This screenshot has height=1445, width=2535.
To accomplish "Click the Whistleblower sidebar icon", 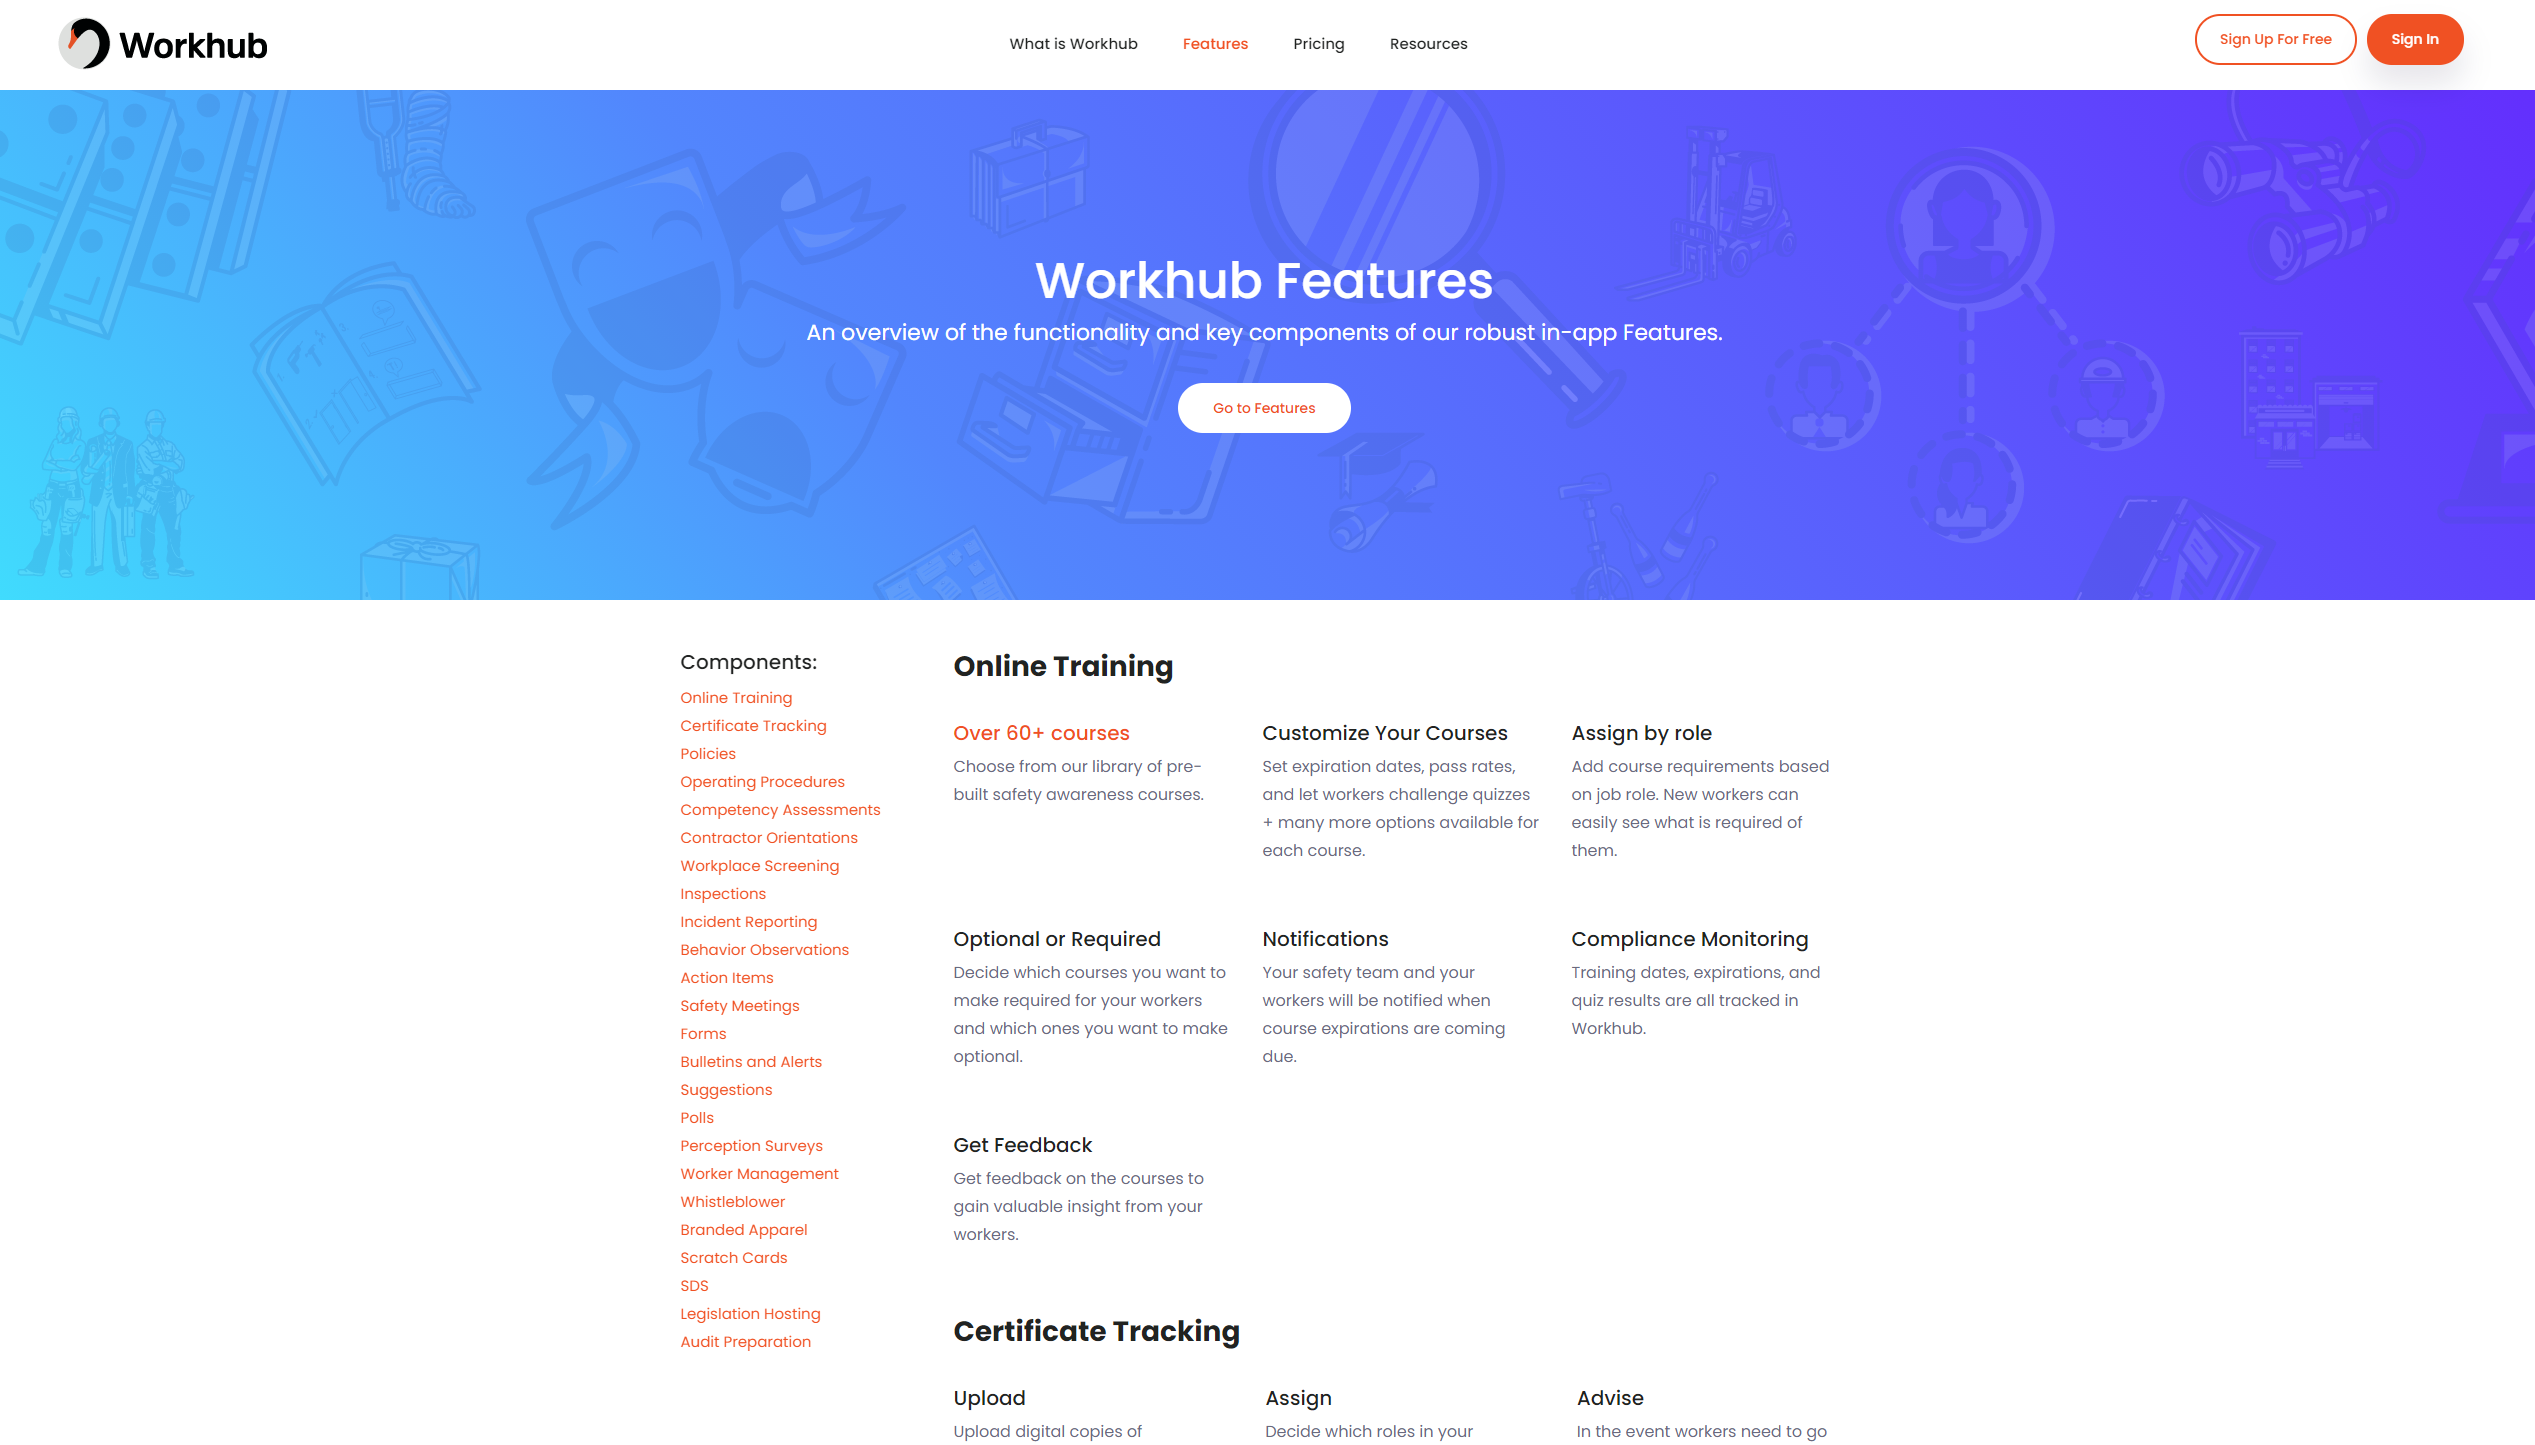I will tap(733, 1201).
